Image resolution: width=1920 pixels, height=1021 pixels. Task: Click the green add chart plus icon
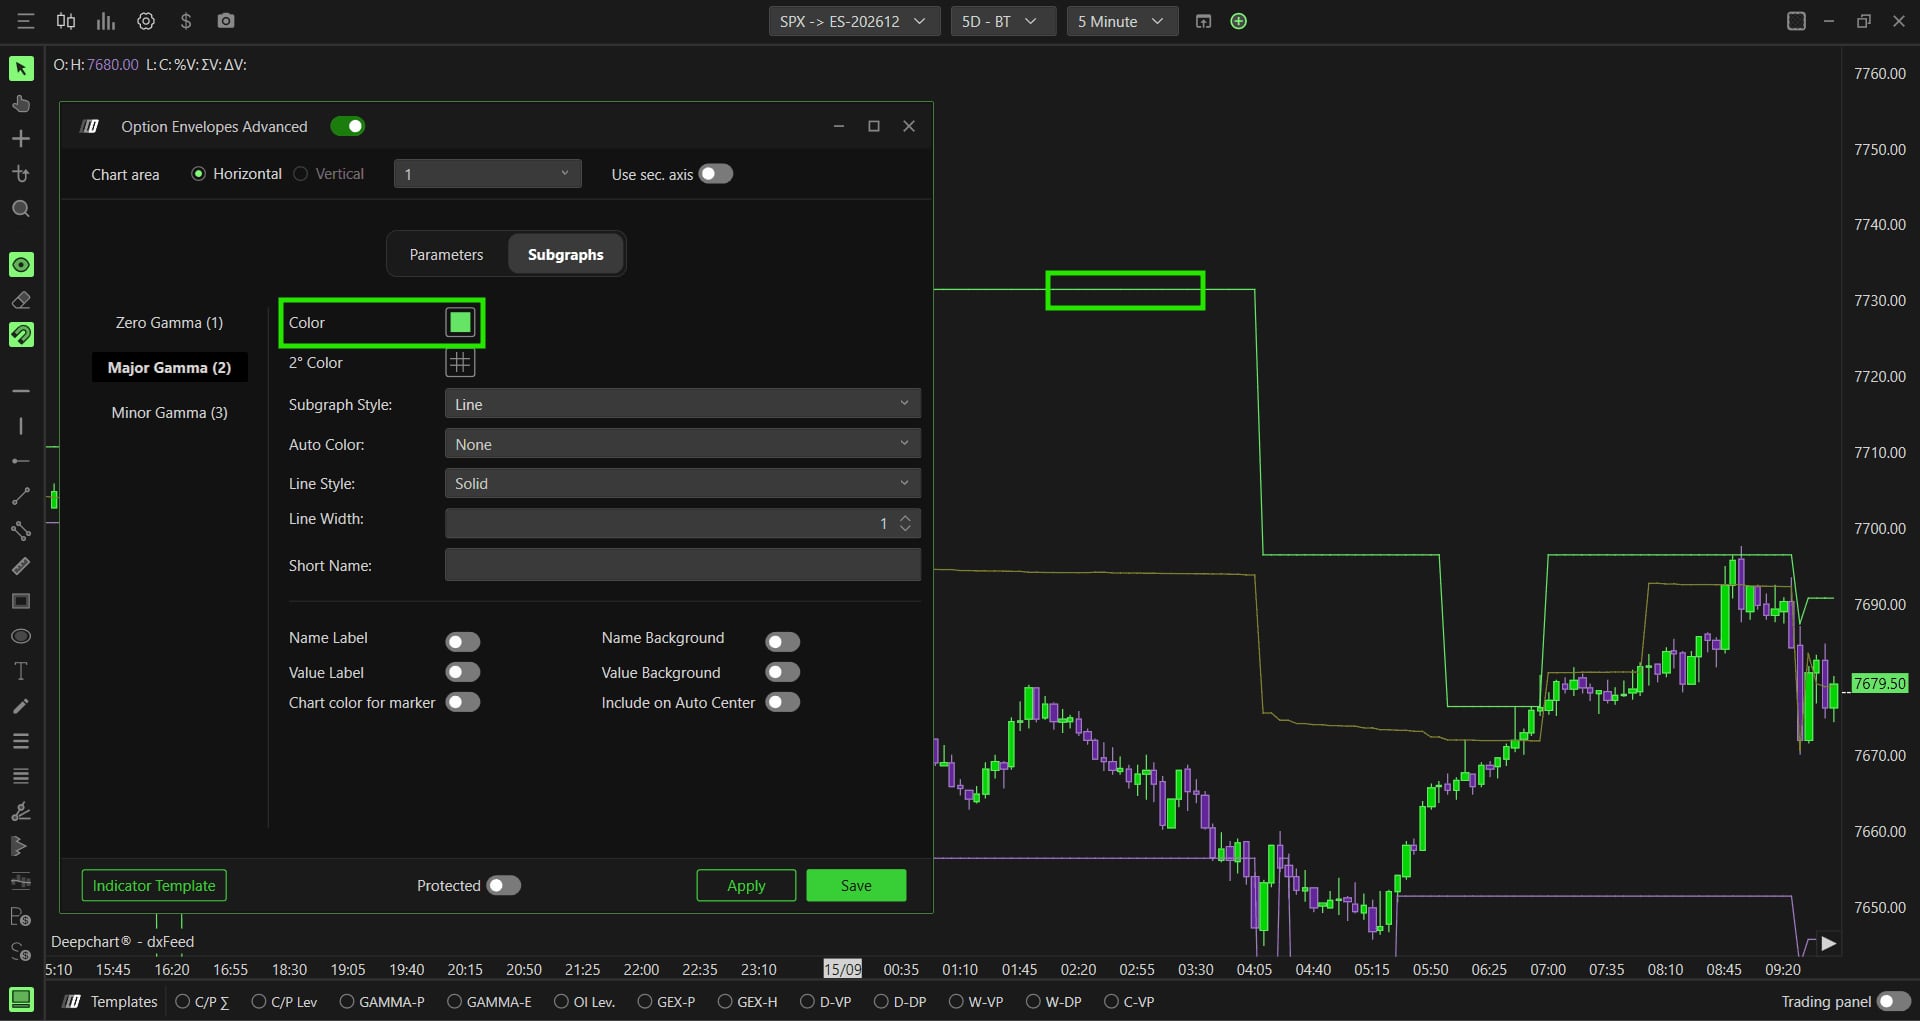coord(1239,21)
